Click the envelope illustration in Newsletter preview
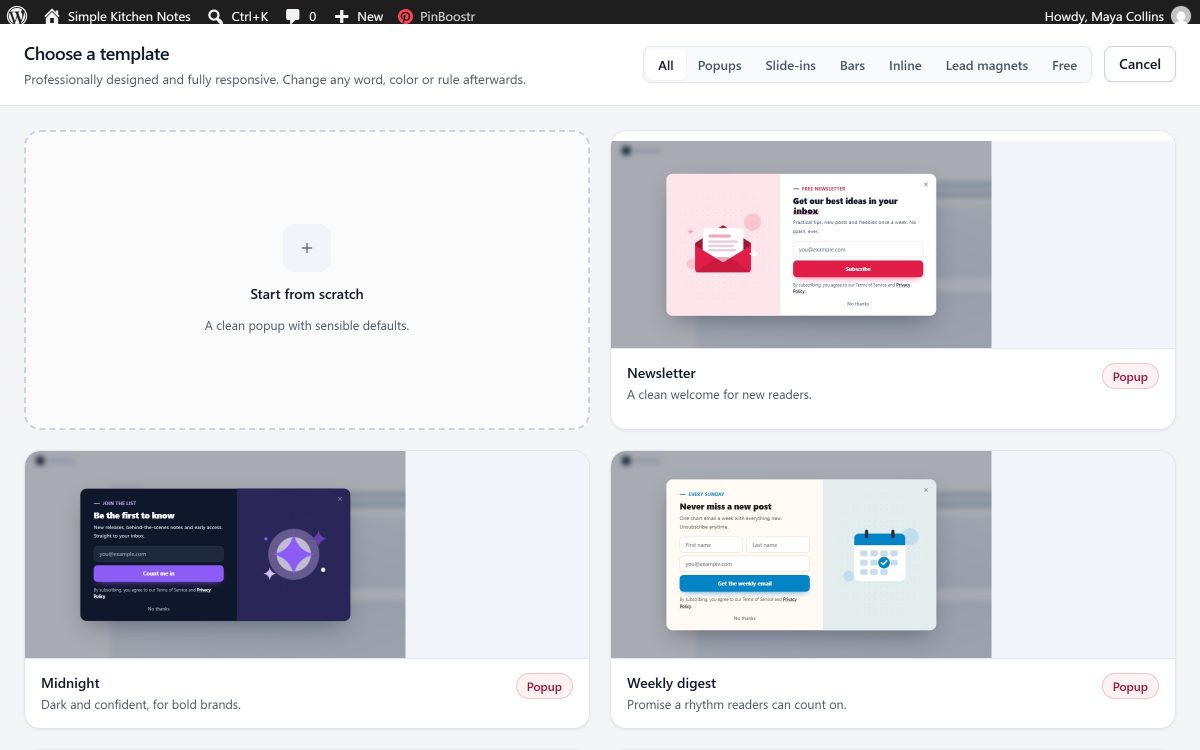 pyautogui.click(x=723, y=247)
